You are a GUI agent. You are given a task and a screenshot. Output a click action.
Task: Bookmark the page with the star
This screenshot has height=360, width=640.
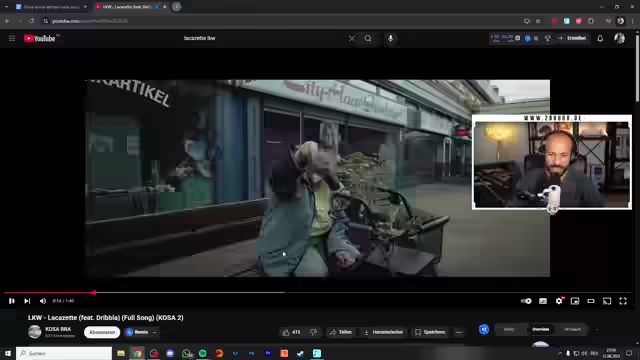tap(538, 21)
